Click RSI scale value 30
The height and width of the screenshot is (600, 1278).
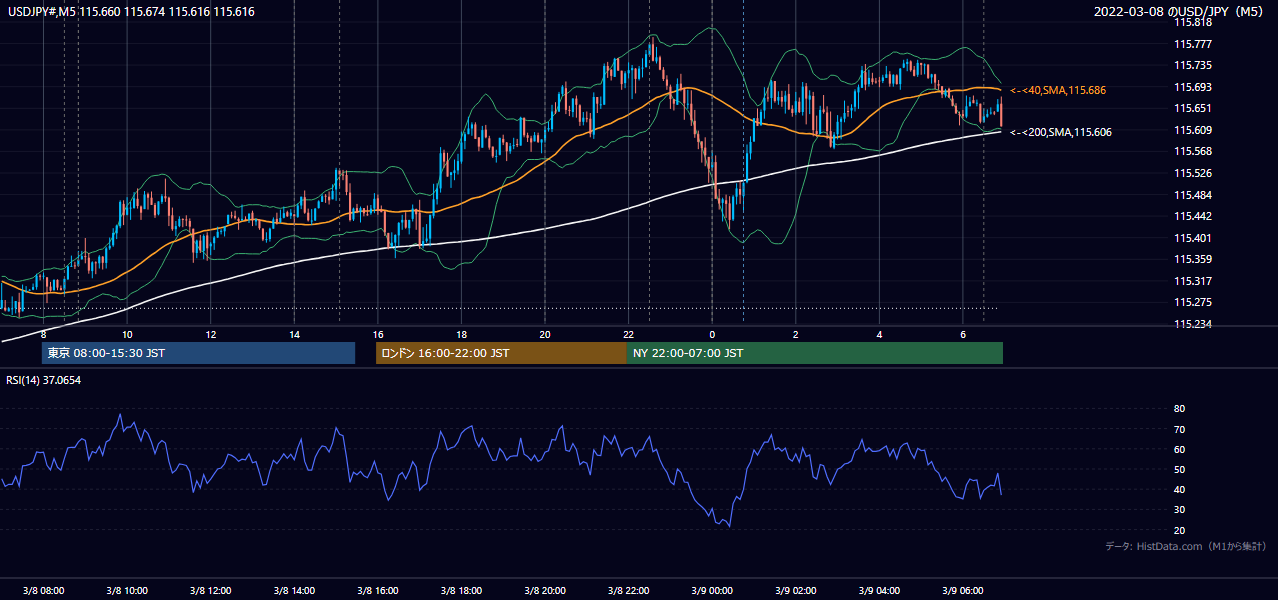[x=1179, y=510]
